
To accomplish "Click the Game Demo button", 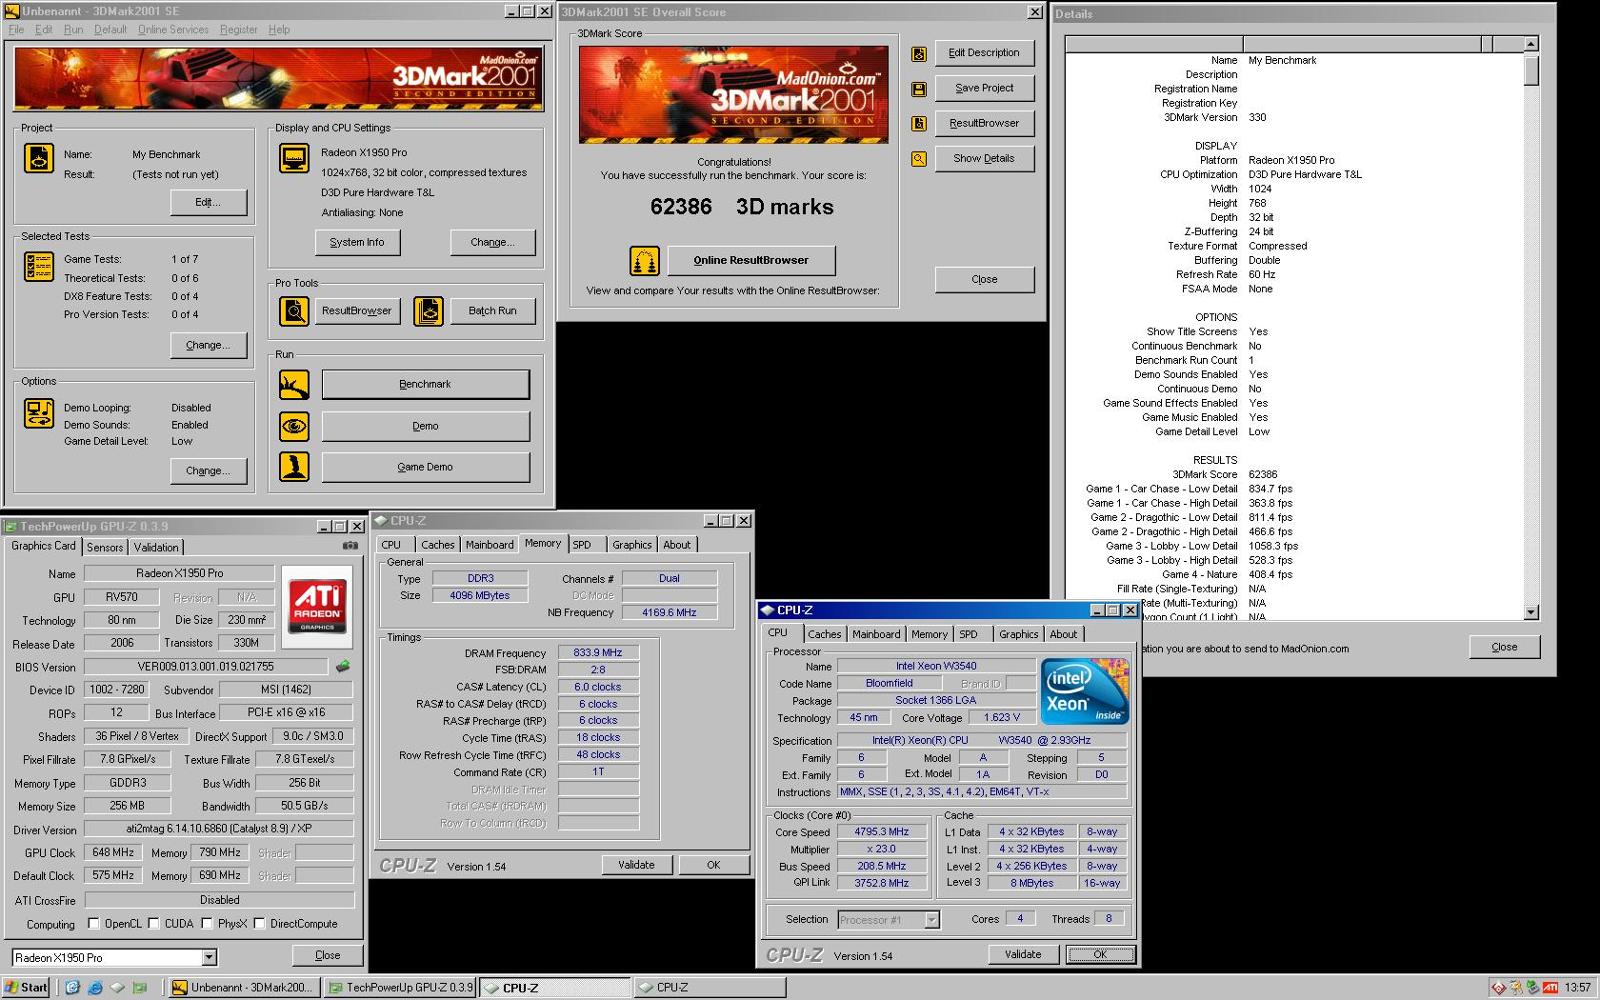I will [425, 467].
